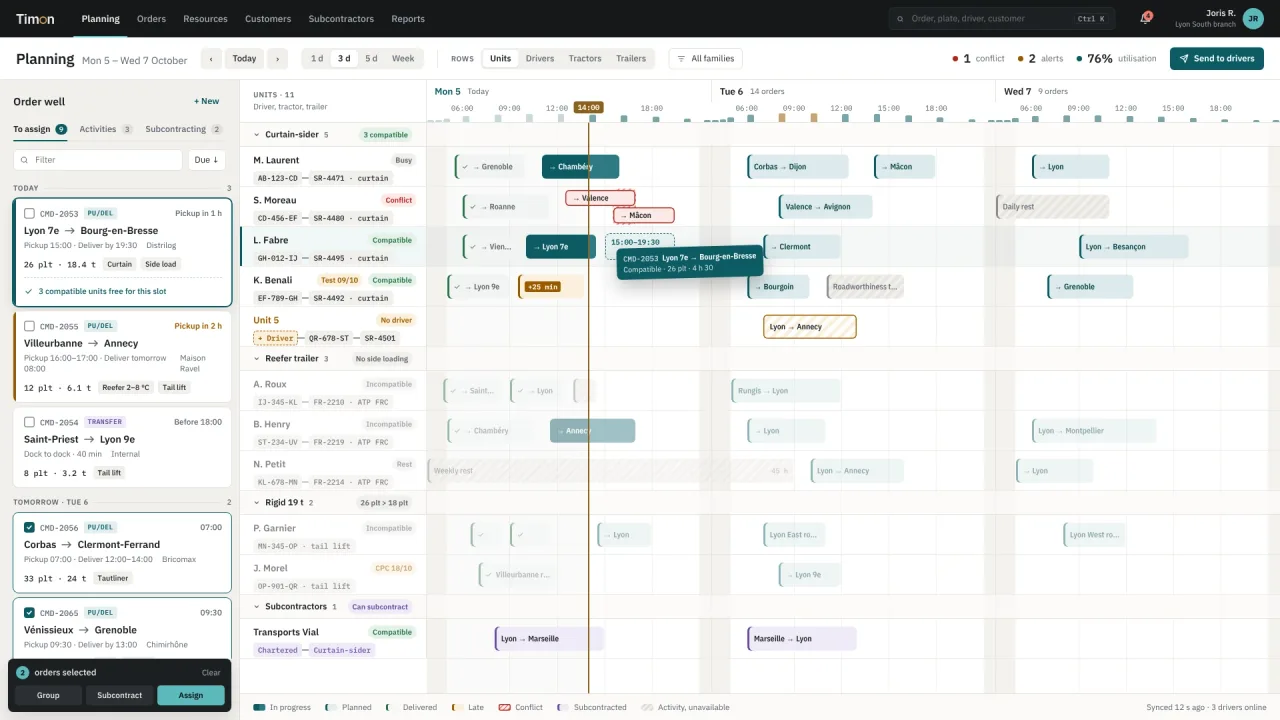The width and height of the screenshot is (1280, 720).
Task: Click the Today button
Action: (x=245, y=59)
